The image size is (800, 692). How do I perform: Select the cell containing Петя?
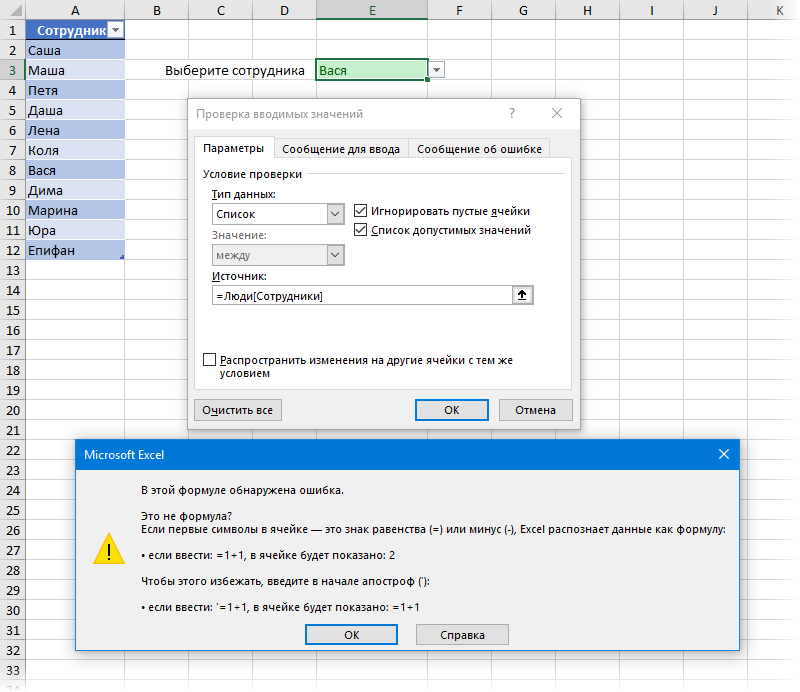tap(75, 90)
